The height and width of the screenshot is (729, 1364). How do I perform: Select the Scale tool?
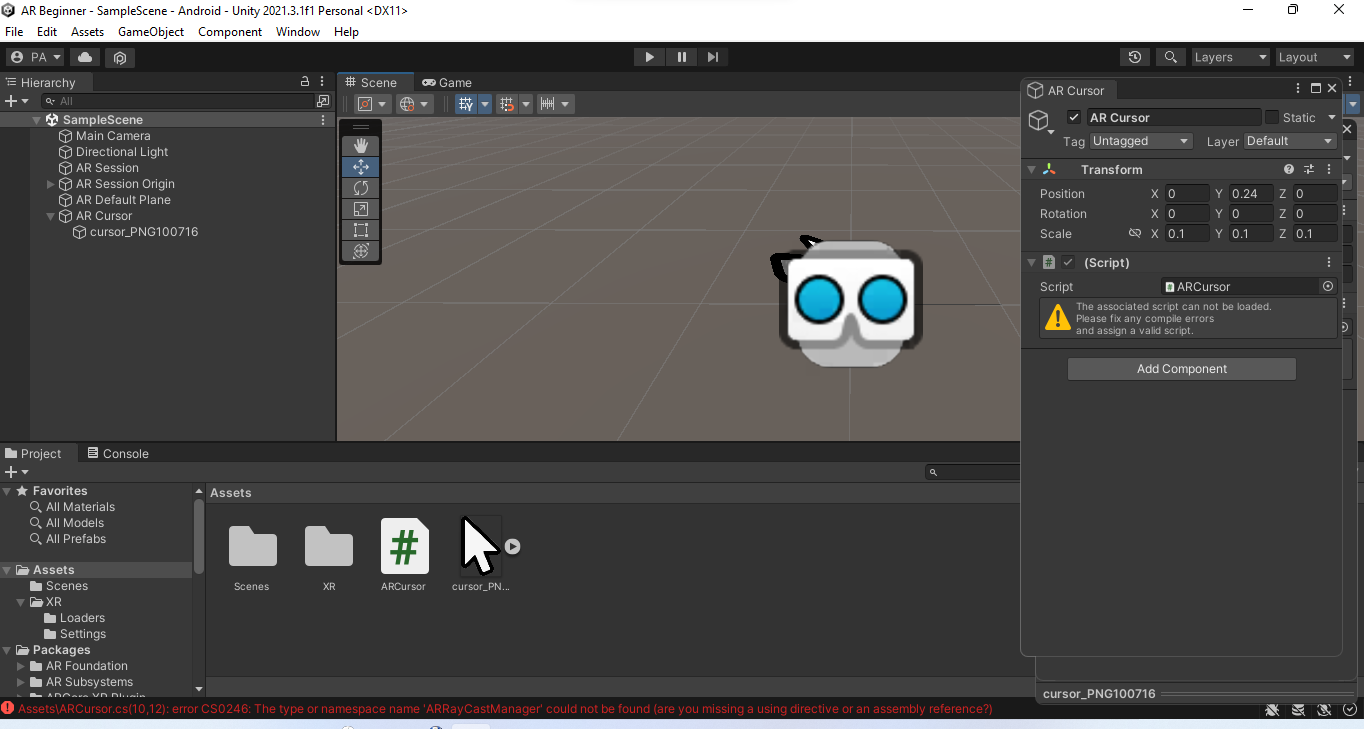(360, 209)
